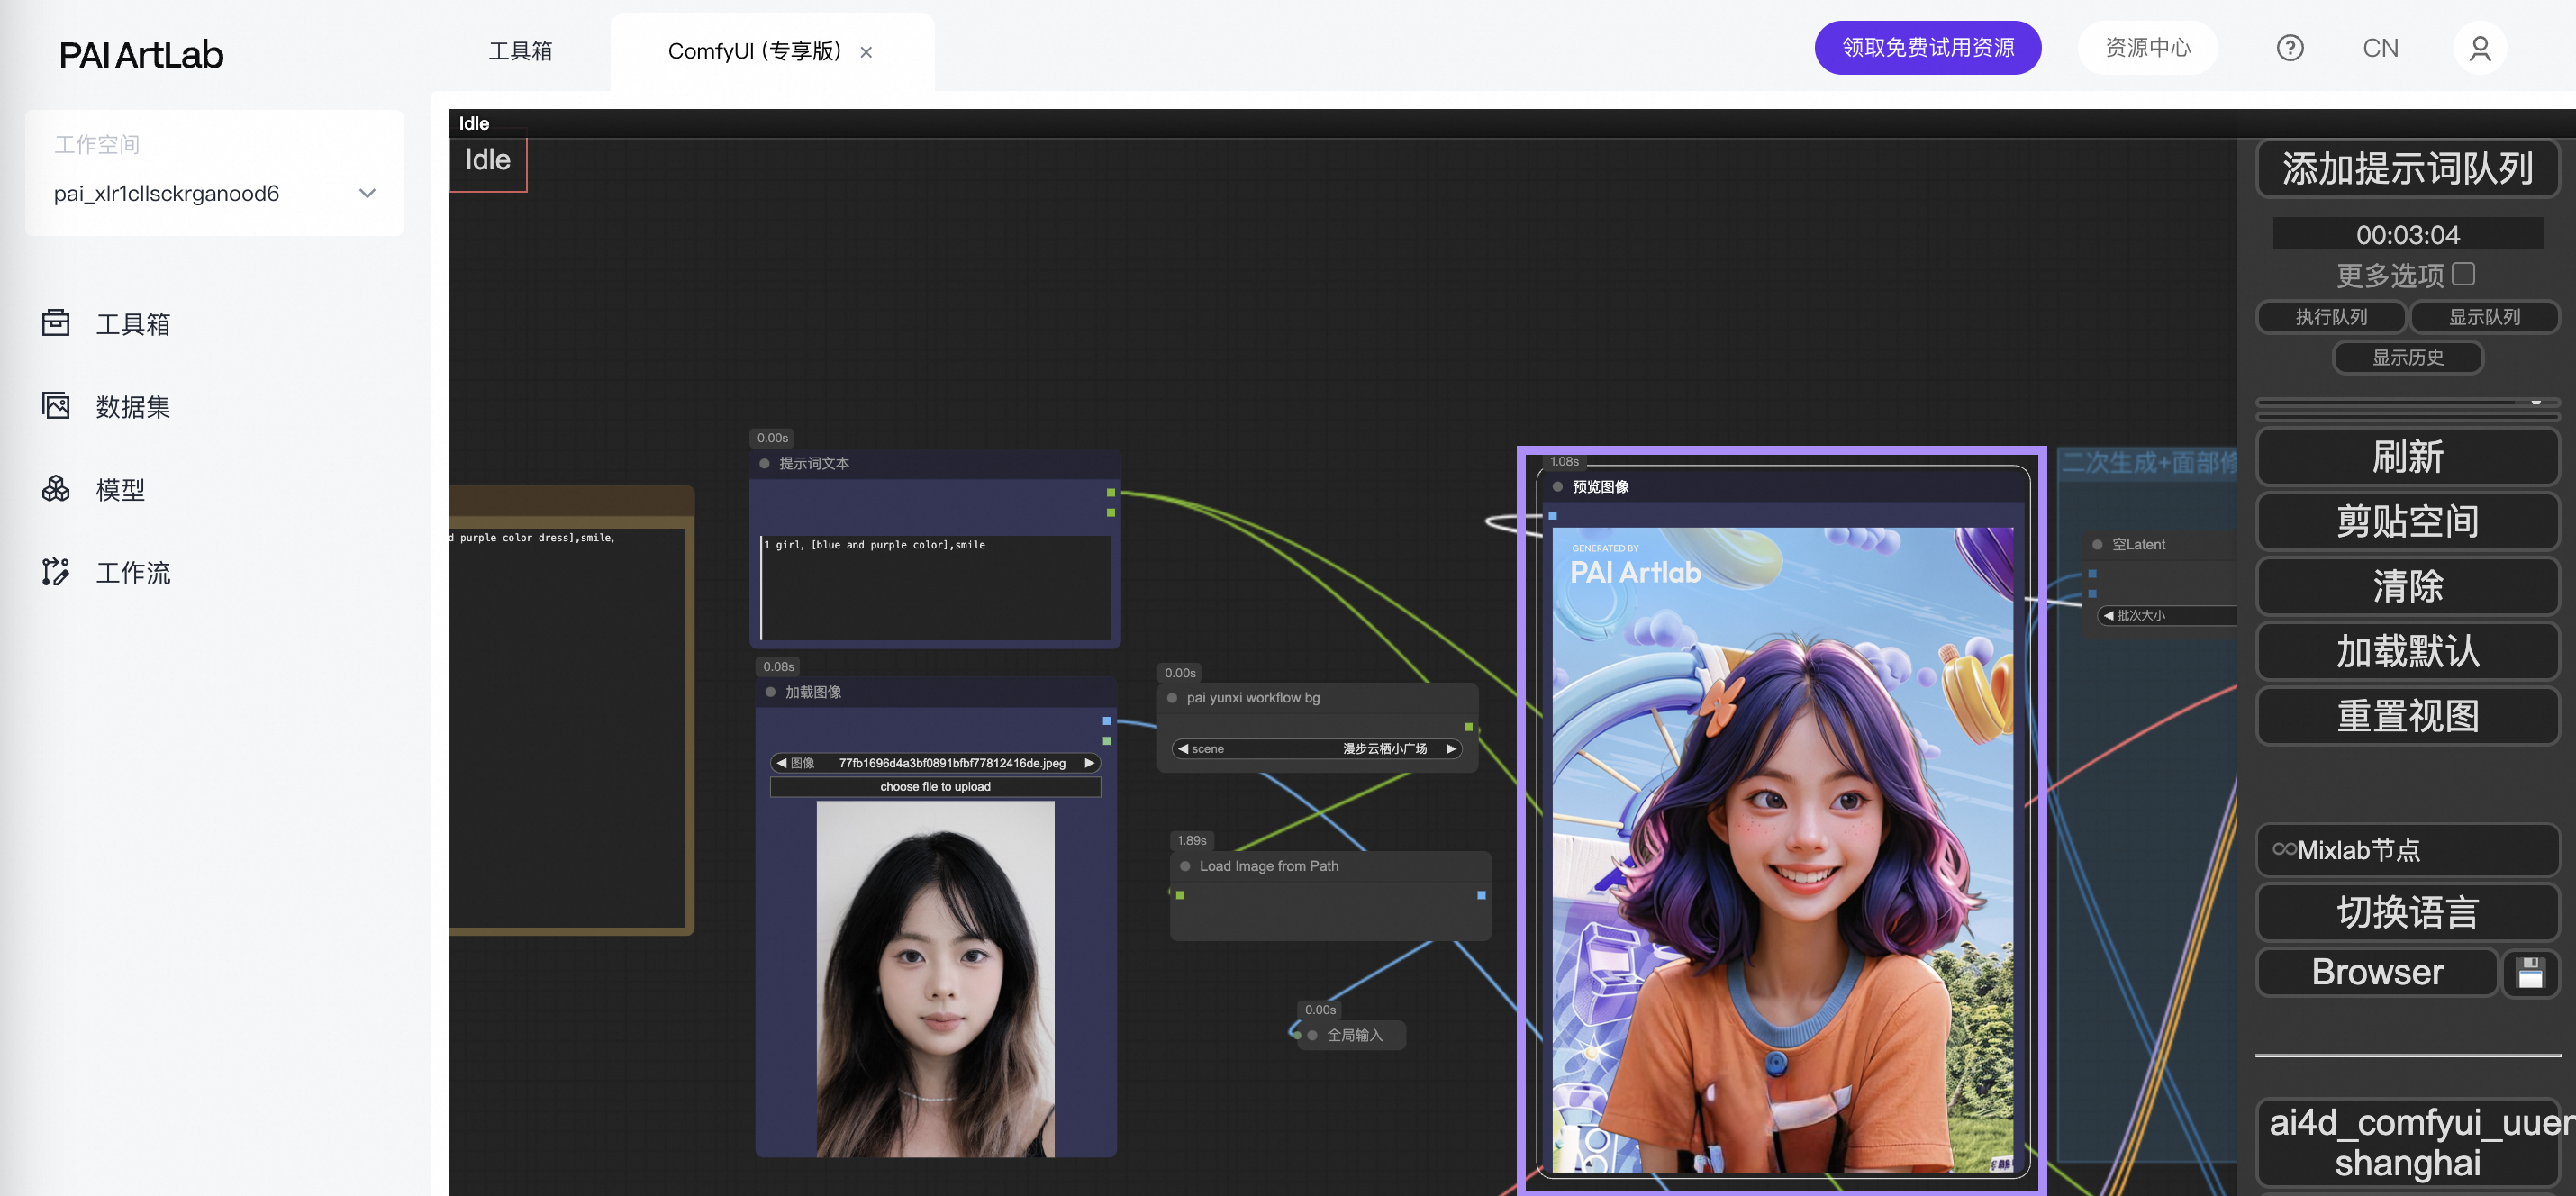Click the prompt text box containing '1 girl'
The height and width of the screenshot is (1196, 2576).
935,587
